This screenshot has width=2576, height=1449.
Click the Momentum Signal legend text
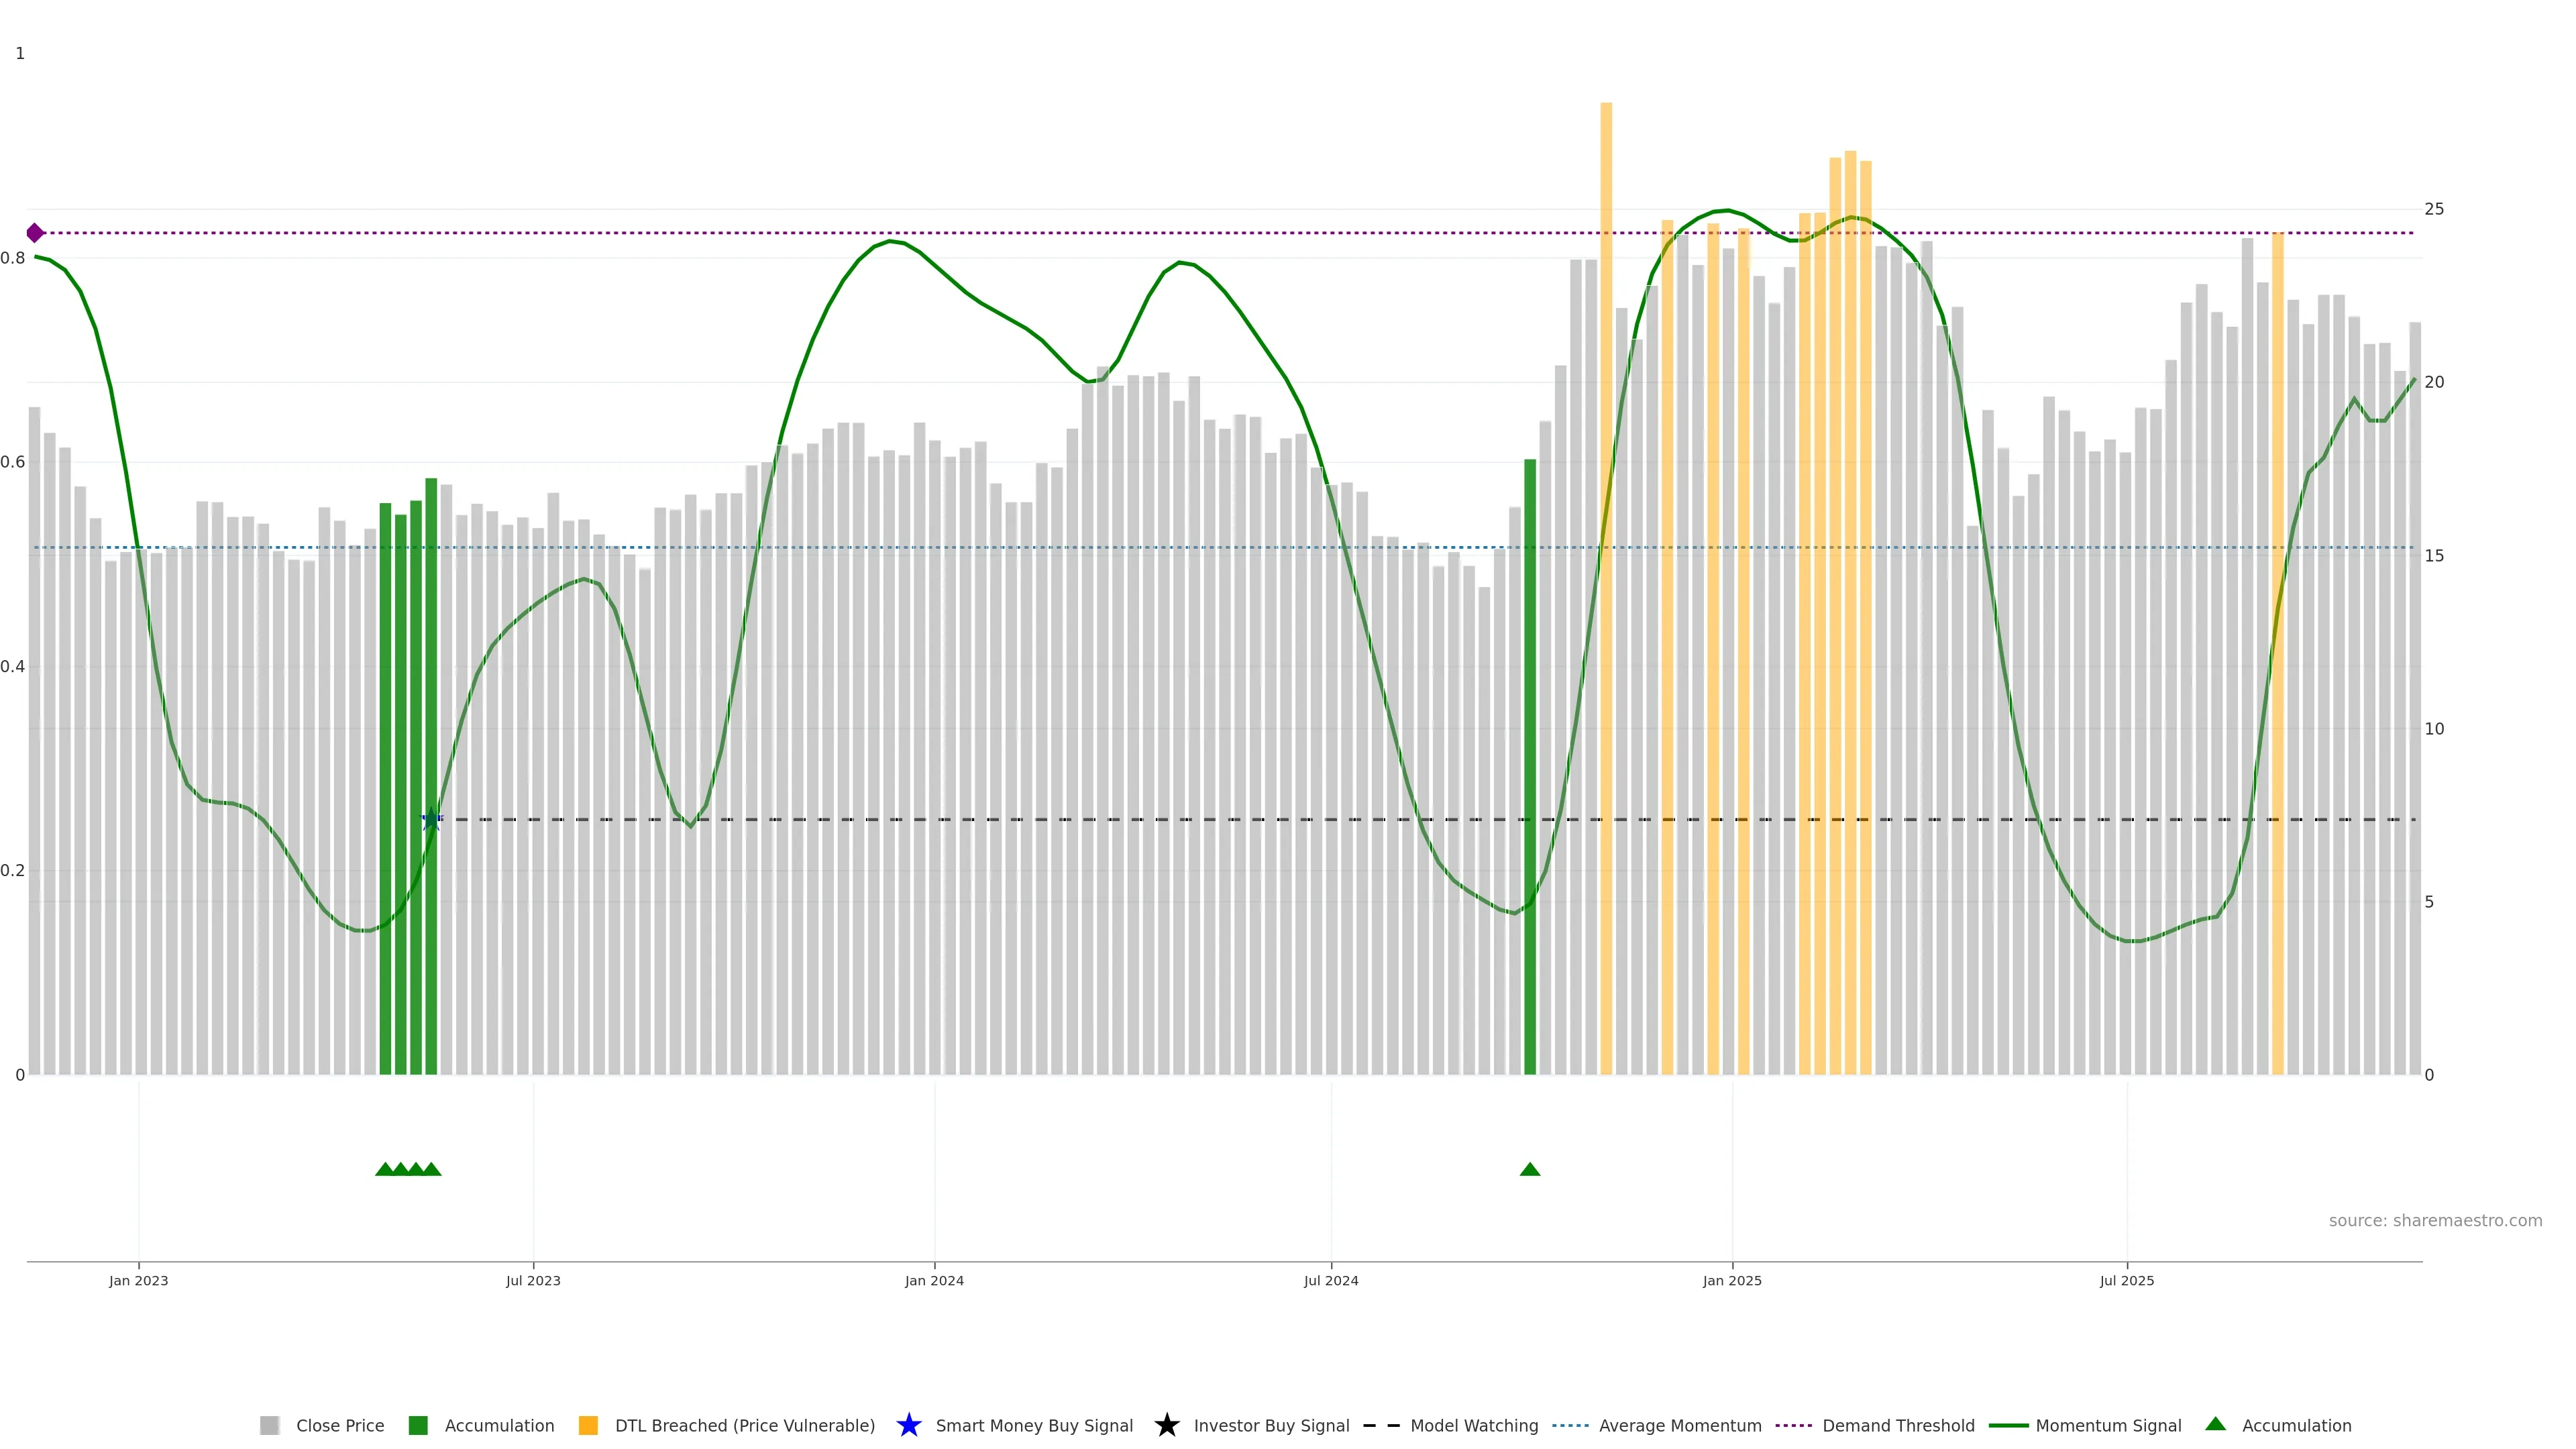tap(2108, 1425)
